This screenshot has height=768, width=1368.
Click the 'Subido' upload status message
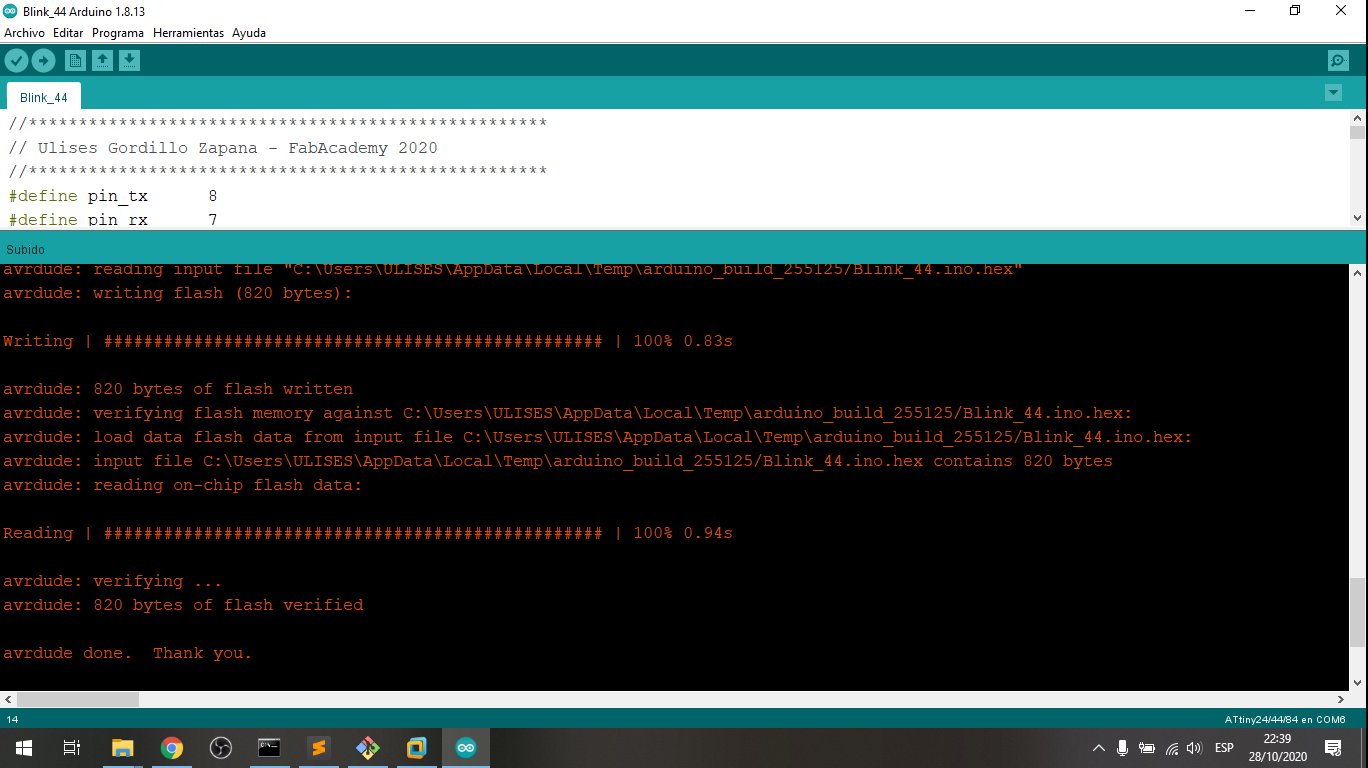point(25,249)
